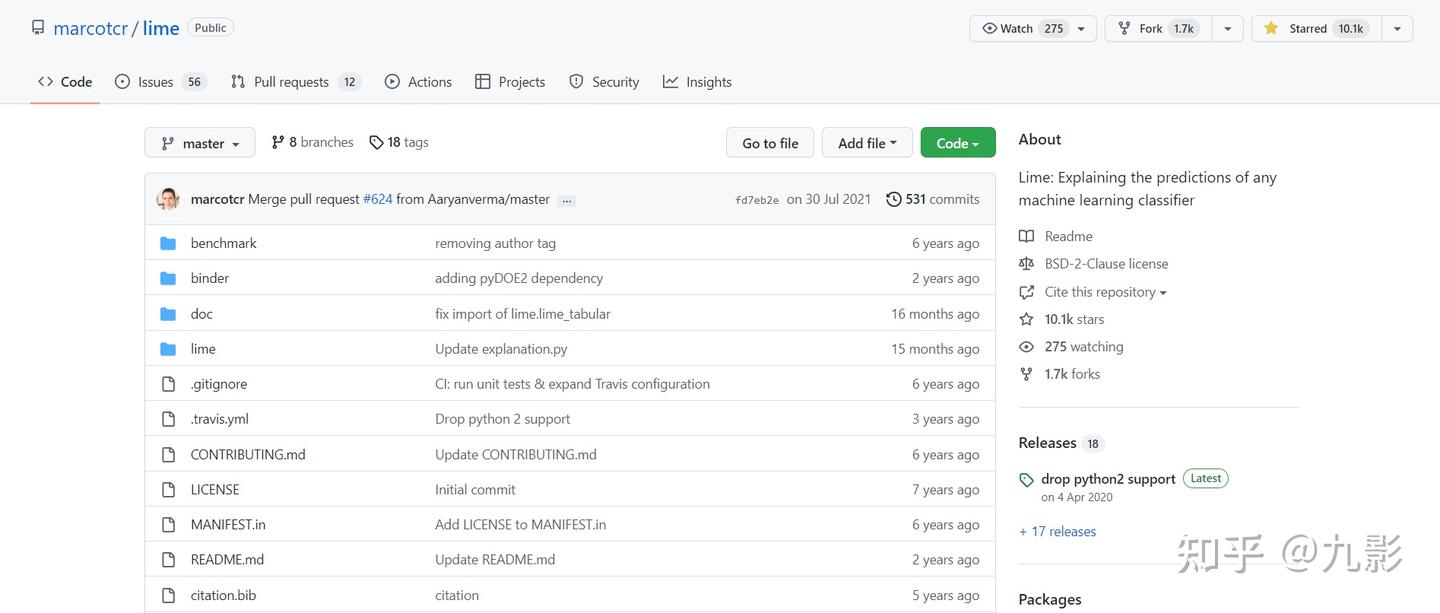
Task: Click the repository book icon beside marcotcr
Action: 38,28
